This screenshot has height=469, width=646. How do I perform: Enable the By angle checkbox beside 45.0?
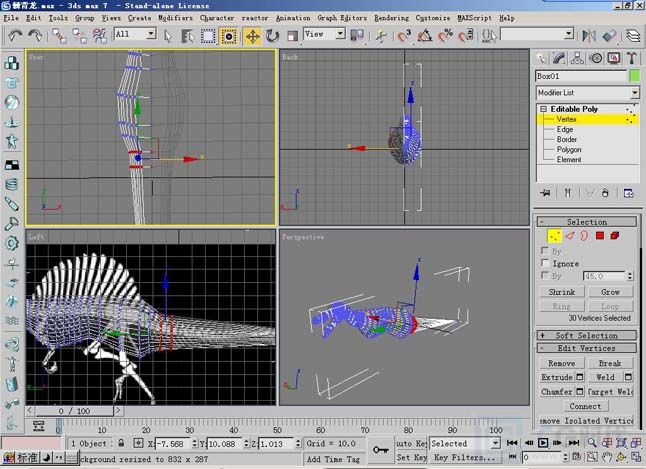545,275
